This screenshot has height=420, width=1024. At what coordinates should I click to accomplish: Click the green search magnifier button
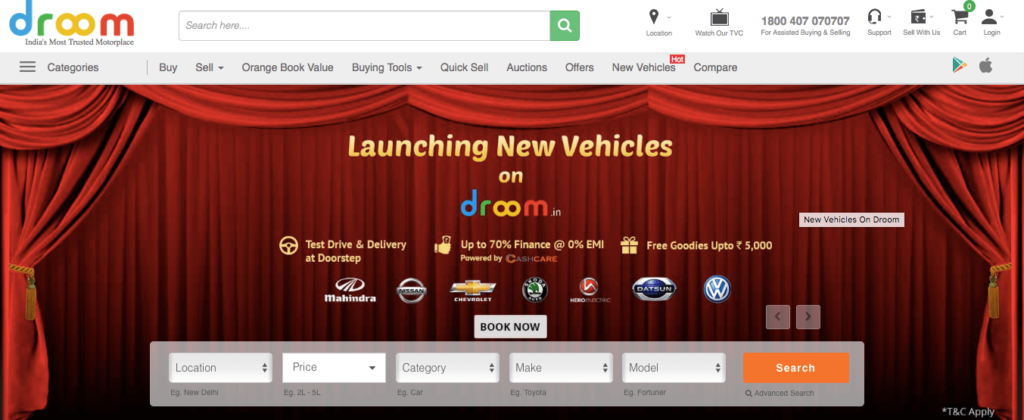tap(564, 25)
